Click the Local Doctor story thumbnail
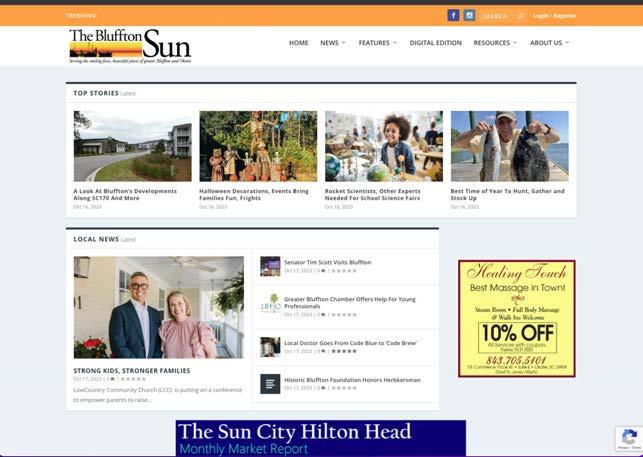This screenshot has width=643, height=457. click(x=270, y=347)
